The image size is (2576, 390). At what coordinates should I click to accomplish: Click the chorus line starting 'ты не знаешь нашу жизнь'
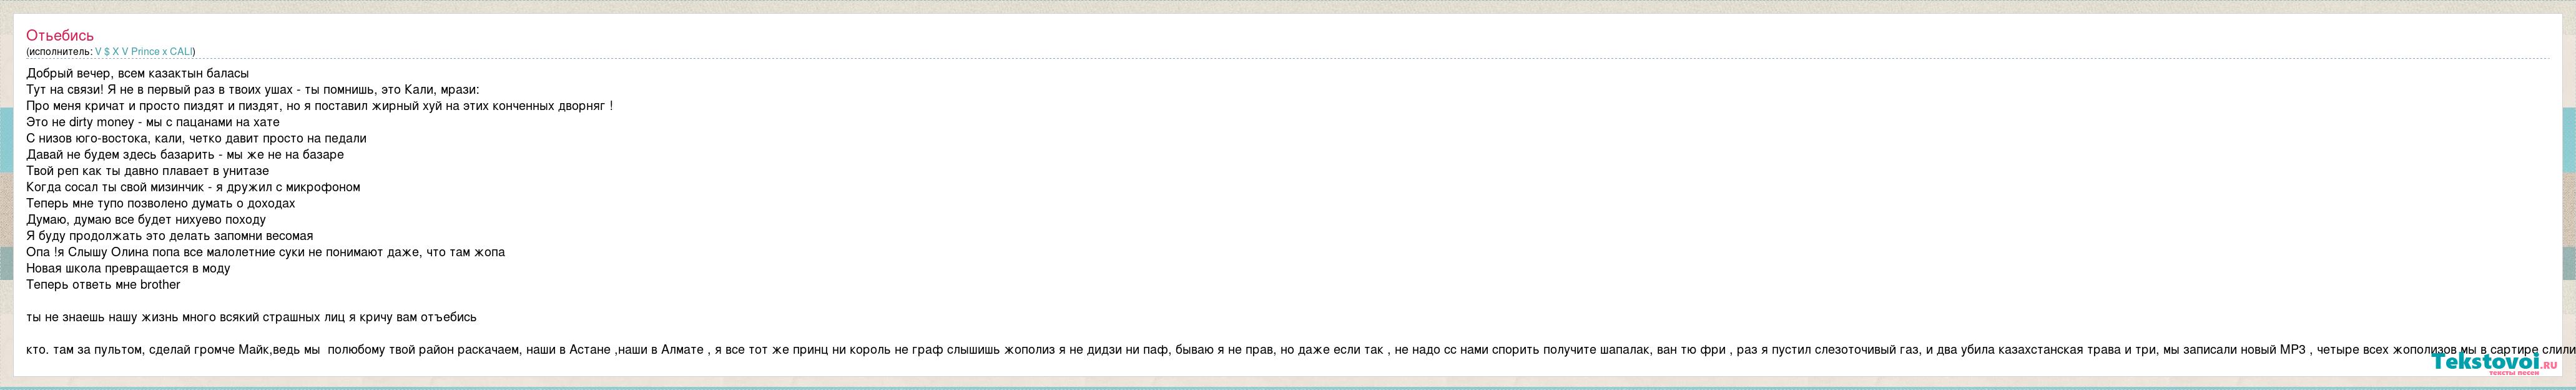click(251, 317)
